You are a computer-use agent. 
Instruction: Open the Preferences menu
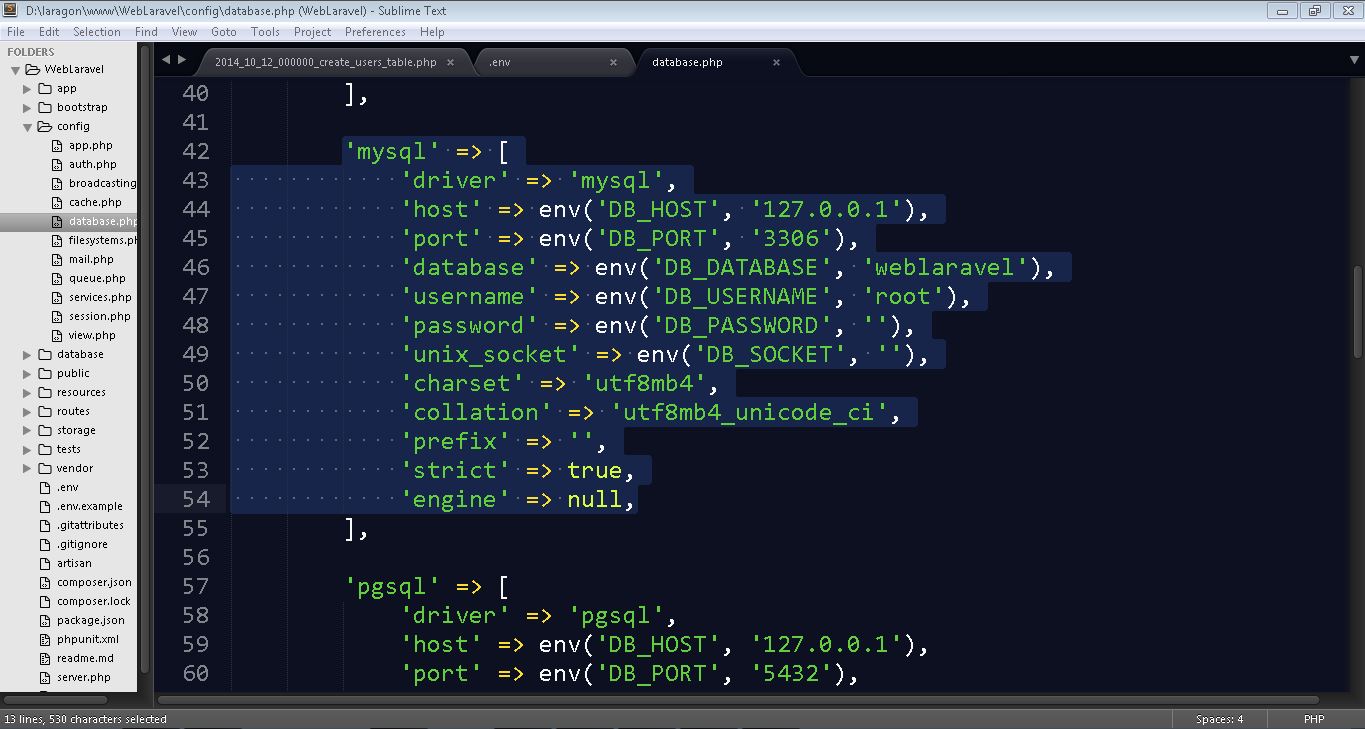[375, 31]
